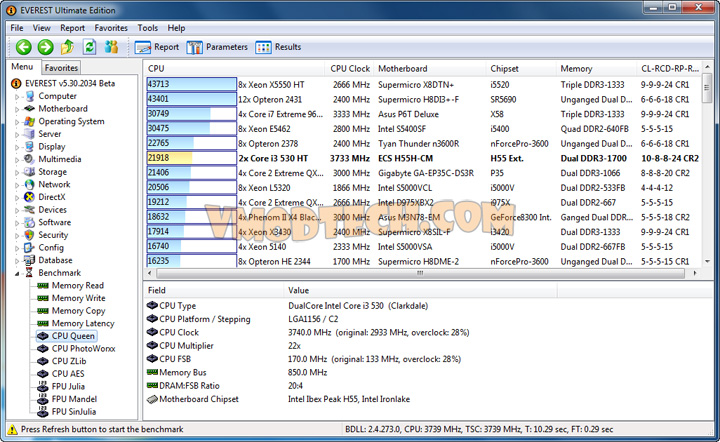Select the Motherboard icon in the tree
This screenshot has height=442, width=720.
[30, 109]
